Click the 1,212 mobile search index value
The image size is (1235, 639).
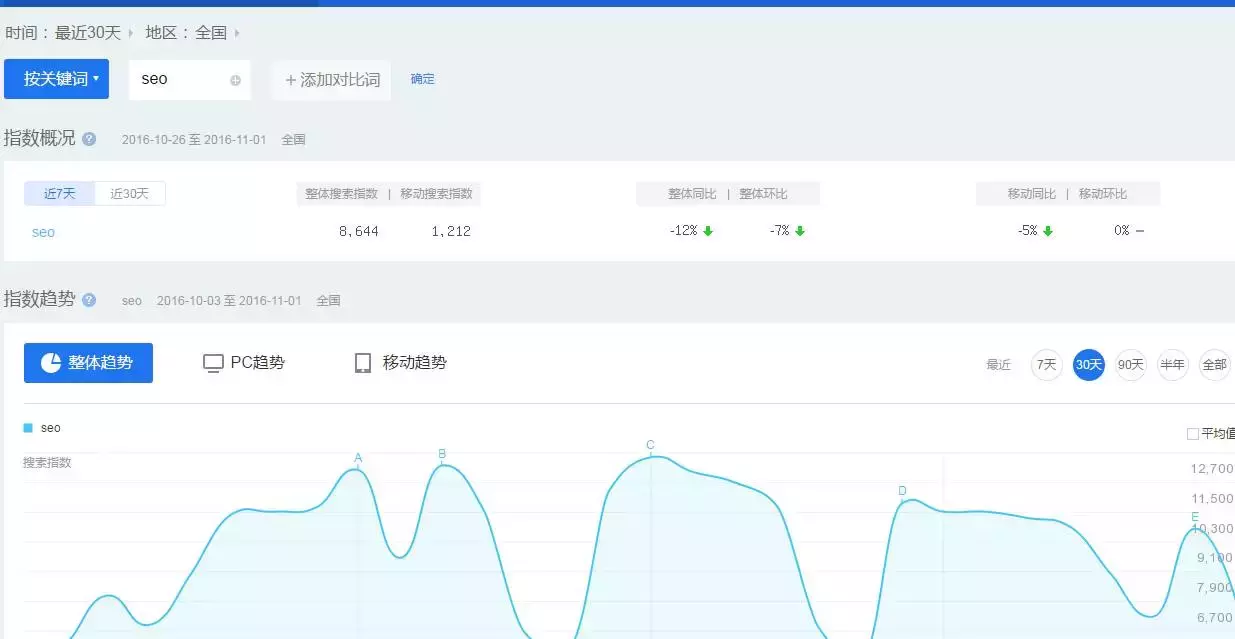click(x=451, y=231)
